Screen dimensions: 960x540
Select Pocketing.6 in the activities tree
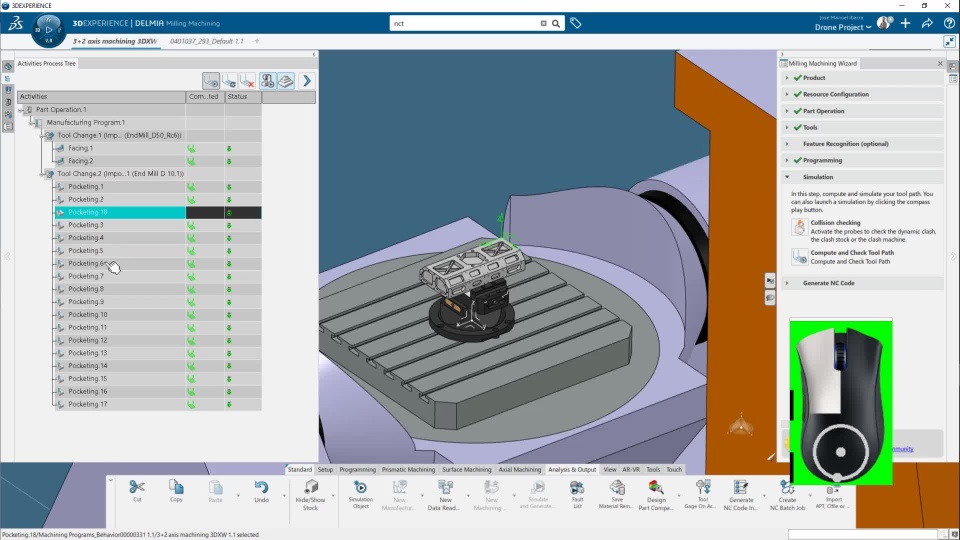(x=86, y=263)
